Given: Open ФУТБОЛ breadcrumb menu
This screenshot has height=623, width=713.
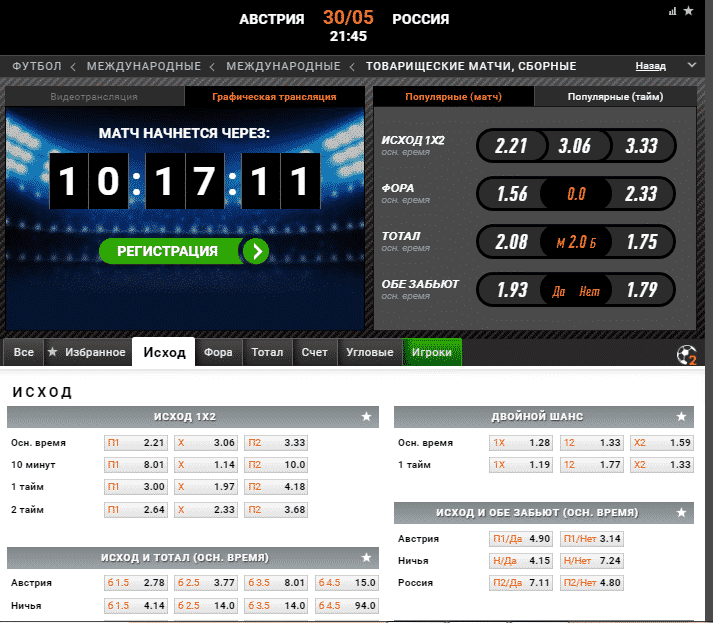Looking at the screenshot, I should pyautogui.click(x=37, y=66).
